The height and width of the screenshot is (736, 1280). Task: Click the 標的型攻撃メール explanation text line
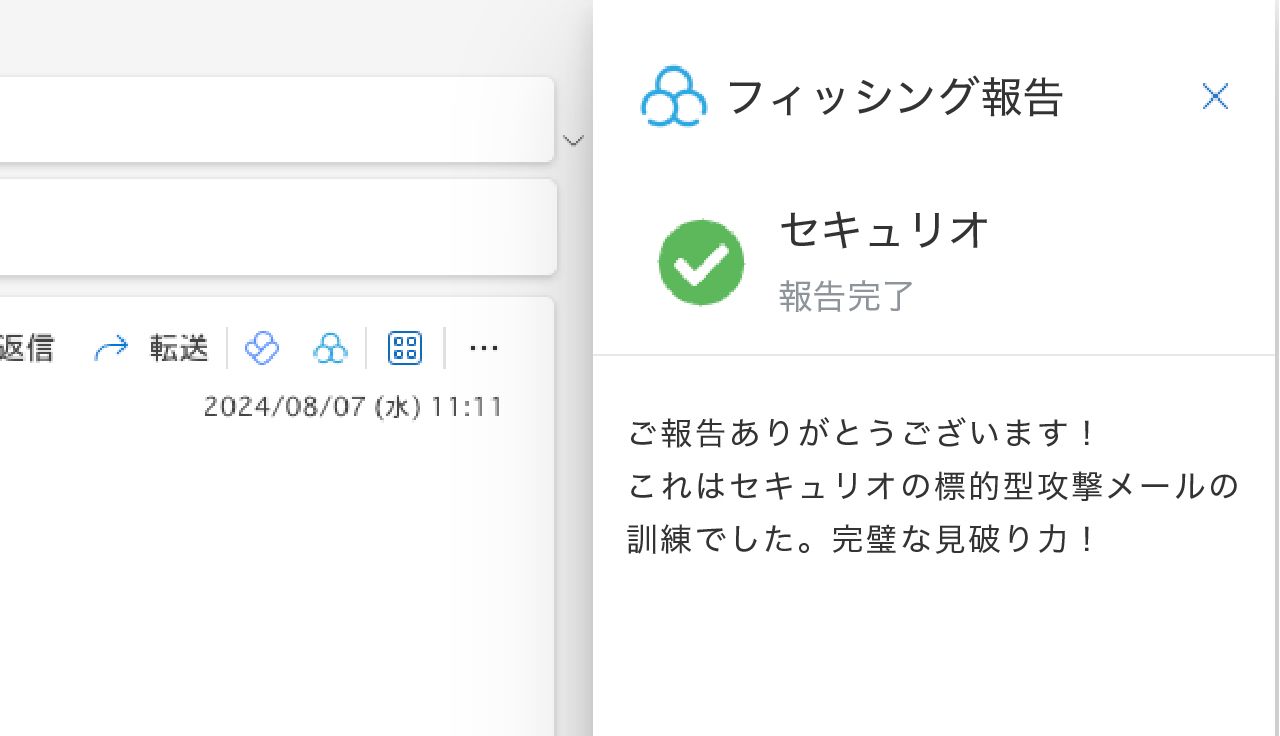tap(934, 487)
